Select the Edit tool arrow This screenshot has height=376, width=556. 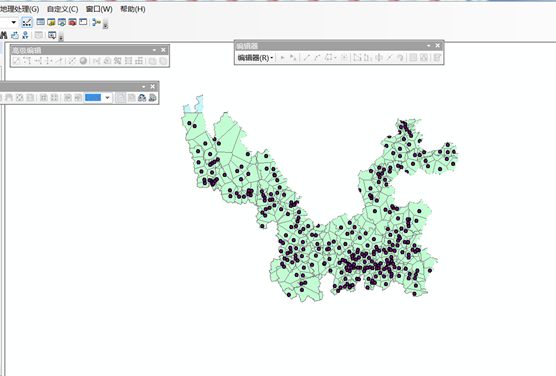(x=282, y=57)
